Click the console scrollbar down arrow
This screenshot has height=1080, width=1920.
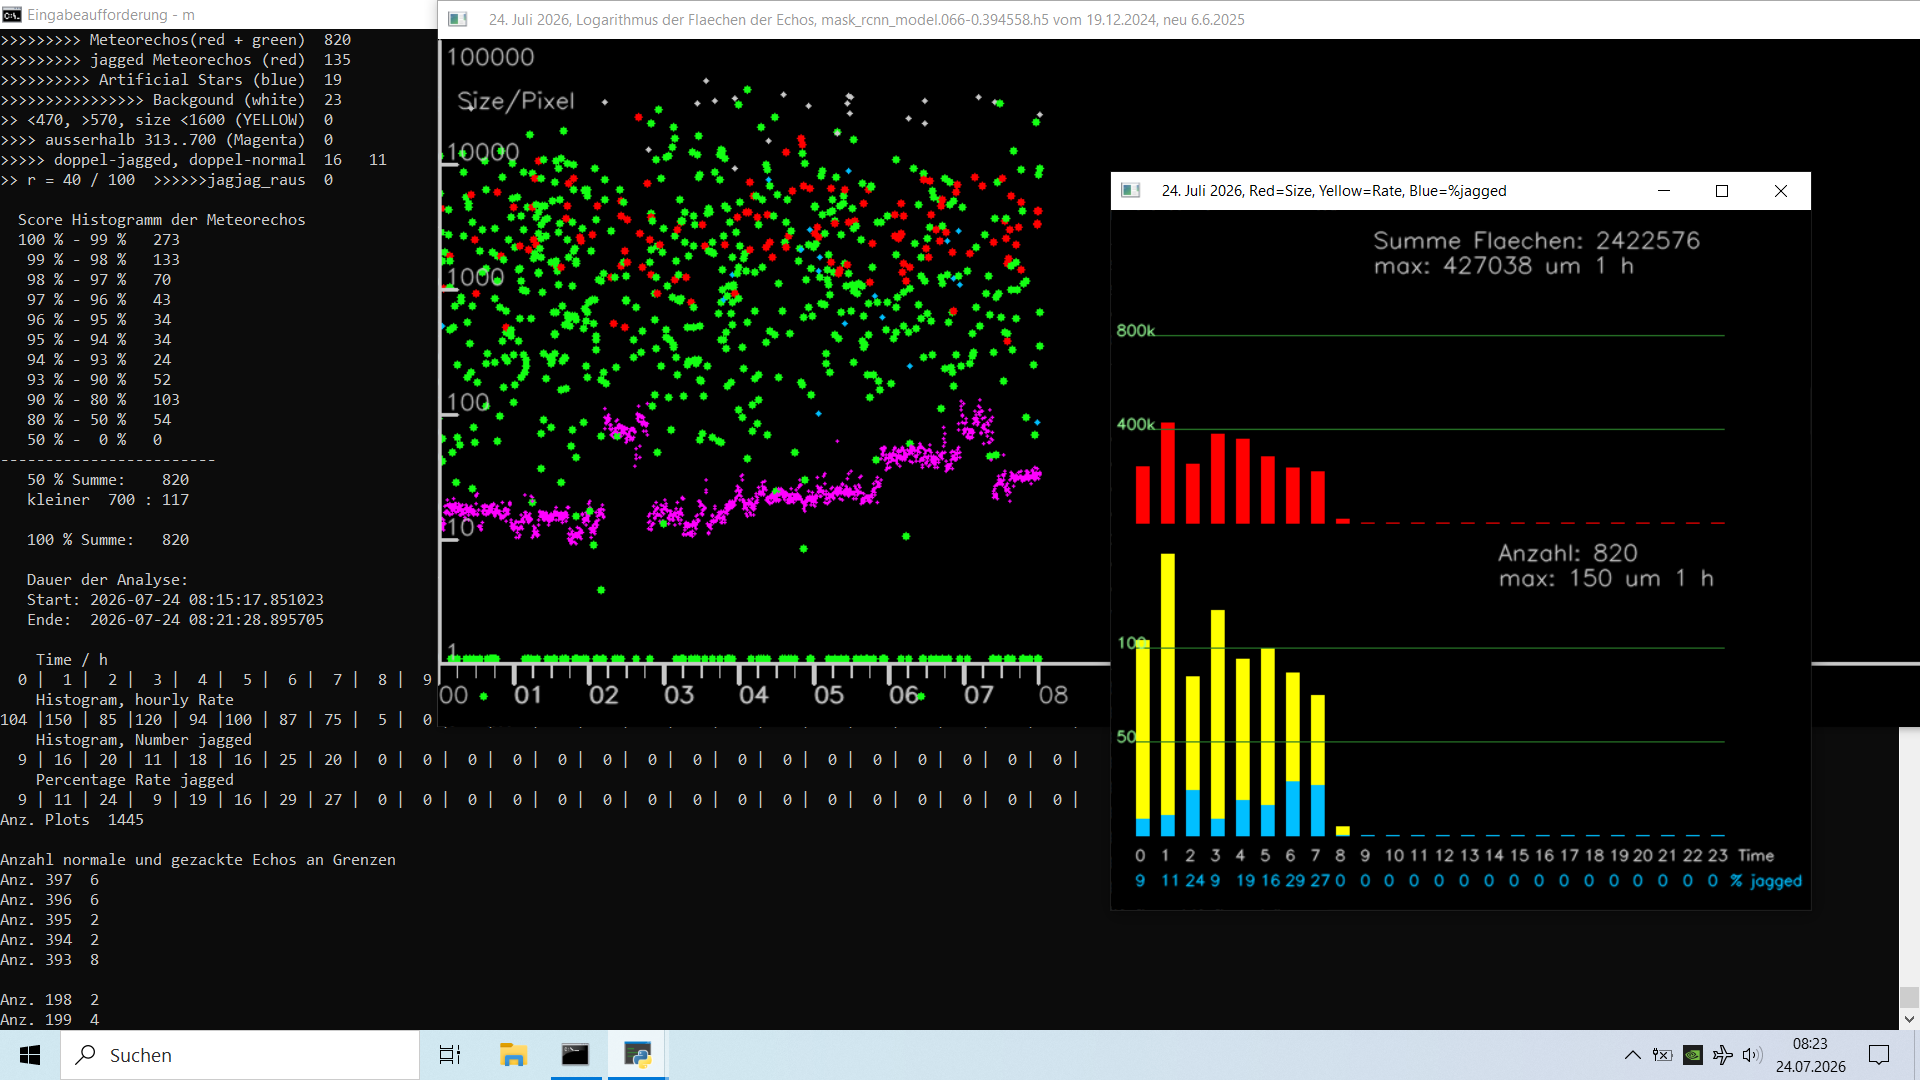point(1909,1020)
